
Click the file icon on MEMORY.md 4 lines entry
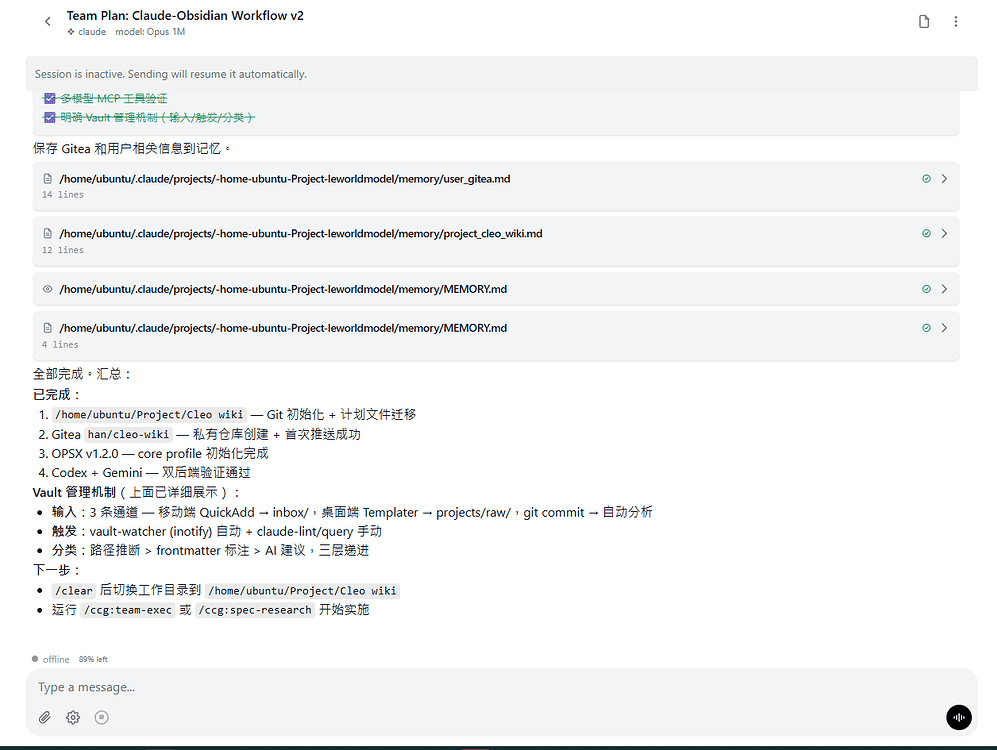(x=48, y=328)
